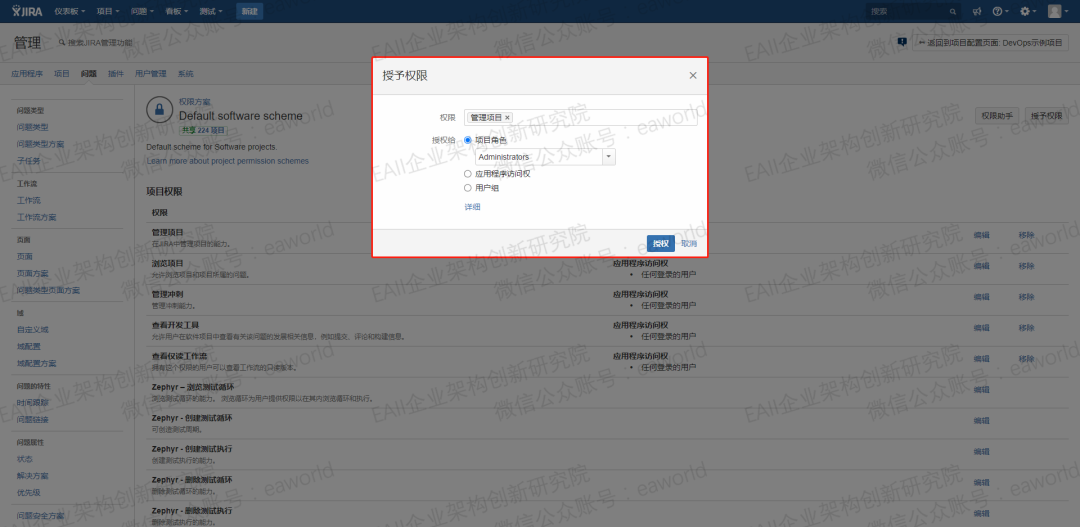Viewport: 1080px width, 527px height.
Task: Click the 共享 224 项目 badge
Action: 202,130
